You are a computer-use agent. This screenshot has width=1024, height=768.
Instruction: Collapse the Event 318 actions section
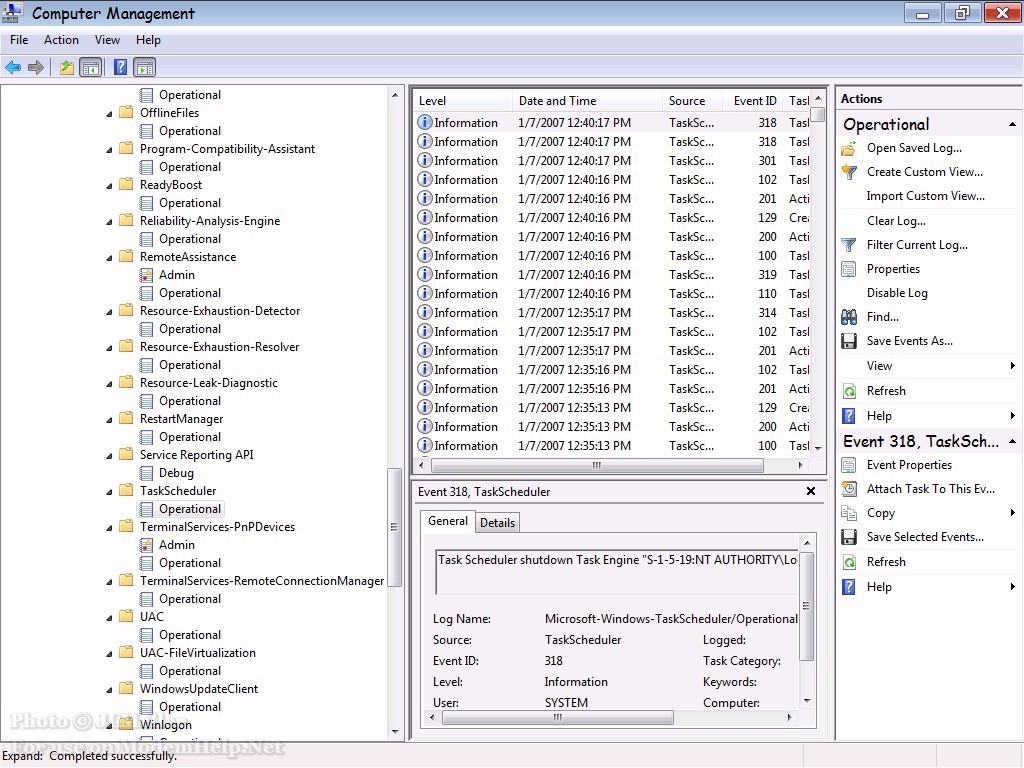pos(1012,441)
